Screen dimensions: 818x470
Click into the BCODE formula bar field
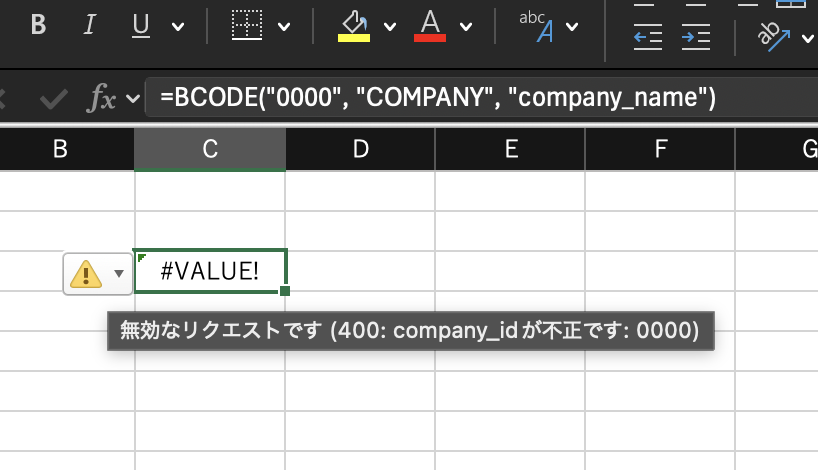(440, 98)
